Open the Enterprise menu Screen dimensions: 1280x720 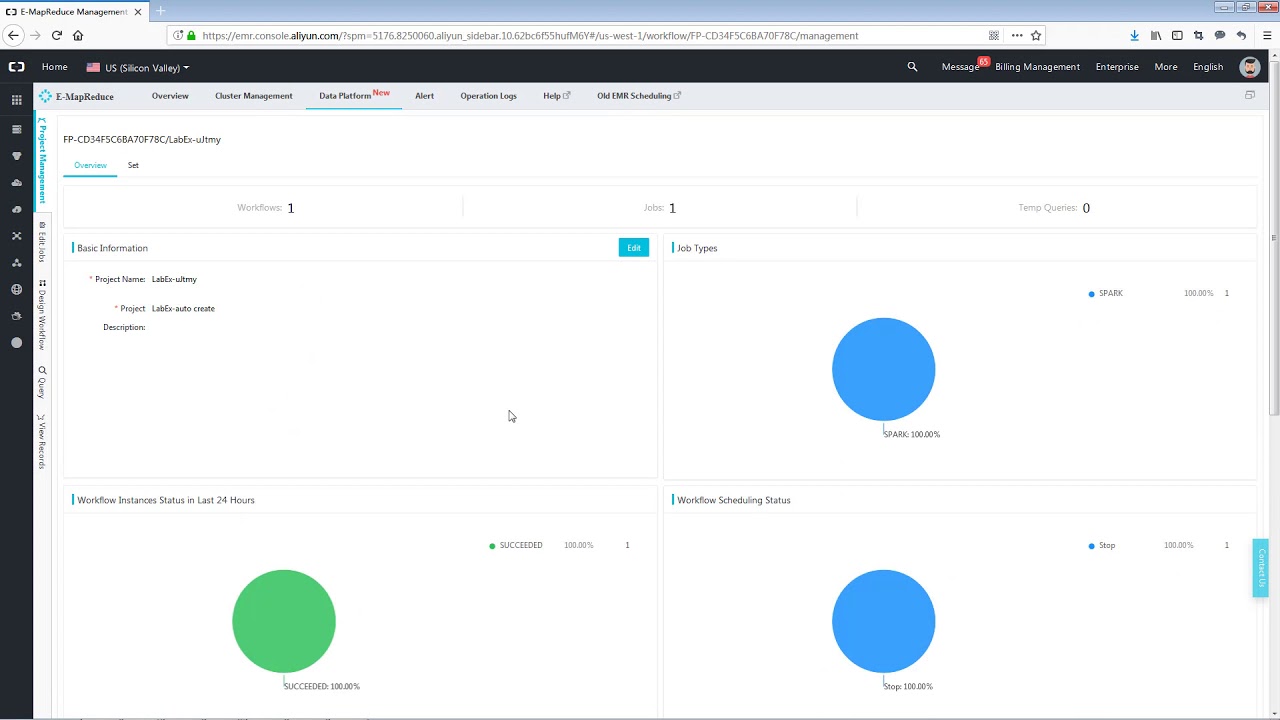(x=1117, y=67)
